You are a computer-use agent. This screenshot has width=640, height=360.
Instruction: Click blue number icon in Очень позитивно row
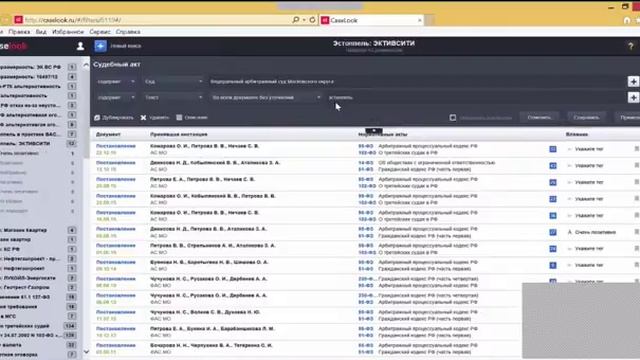pos(553,232)
